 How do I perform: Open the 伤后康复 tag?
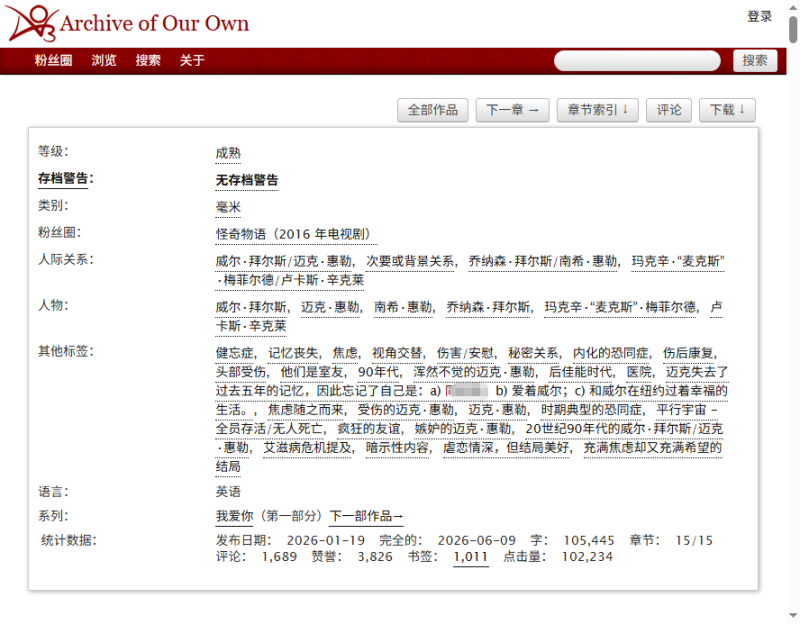[x=688, y=353]
